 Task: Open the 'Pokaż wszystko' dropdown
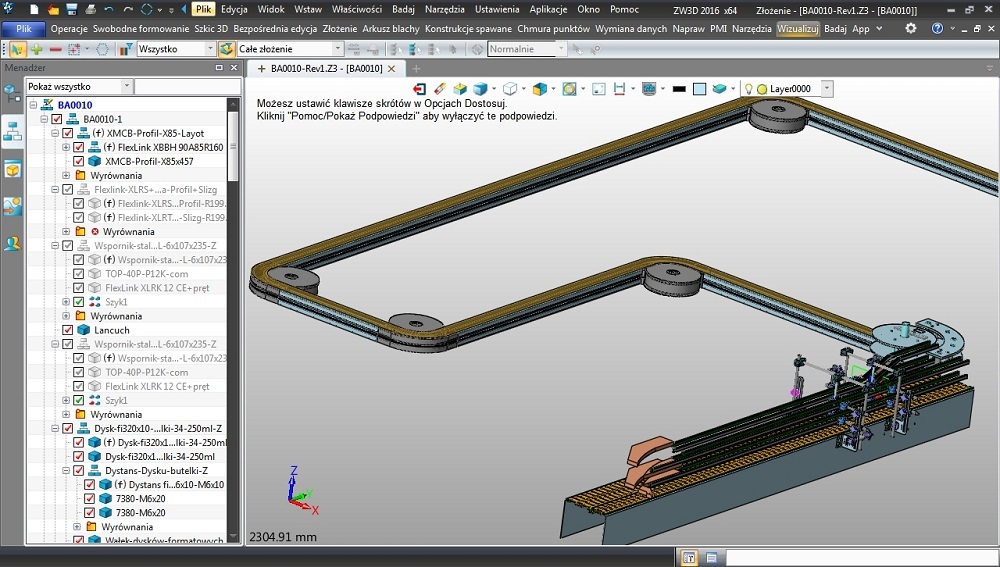pyautogui.click(x=126, y=87)
